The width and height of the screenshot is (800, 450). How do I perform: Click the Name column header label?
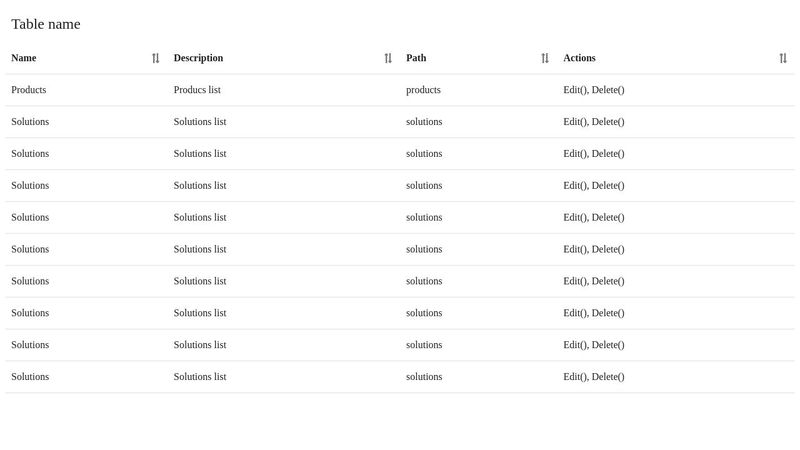24,58
